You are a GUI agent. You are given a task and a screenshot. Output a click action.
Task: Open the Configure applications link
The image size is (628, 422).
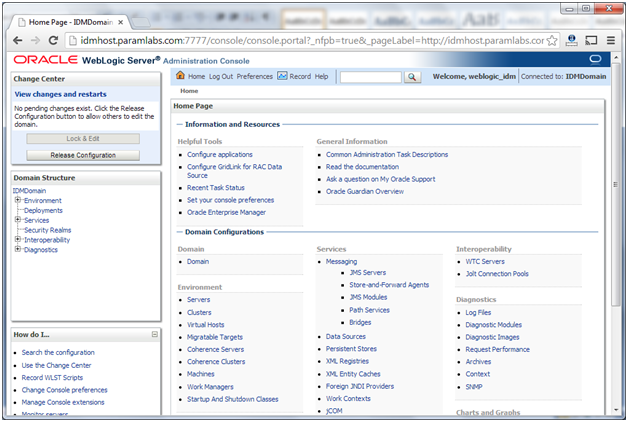click(x=220, y=155)
